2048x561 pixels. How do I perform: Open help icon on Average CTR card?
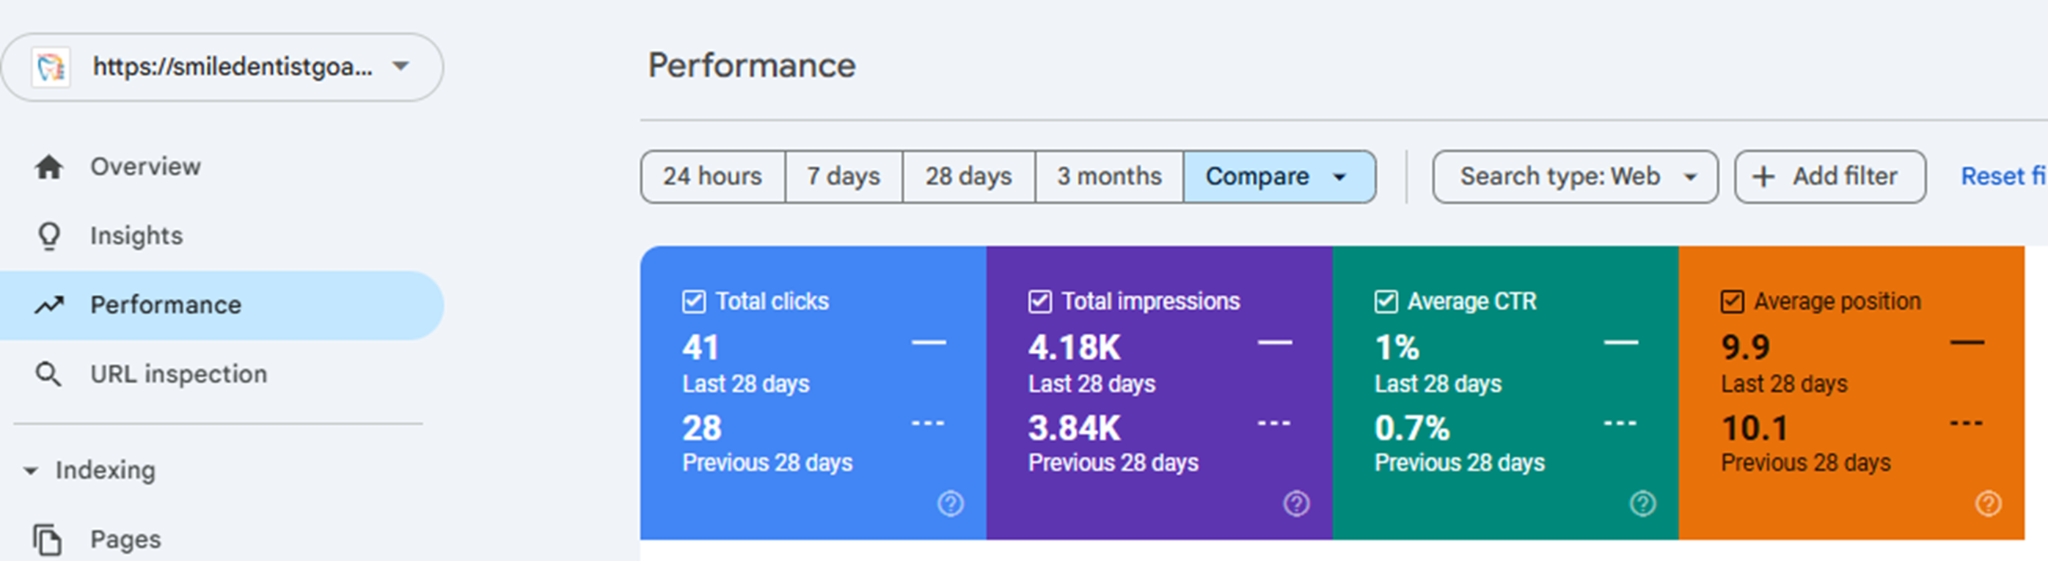(x=1643, y=503)
